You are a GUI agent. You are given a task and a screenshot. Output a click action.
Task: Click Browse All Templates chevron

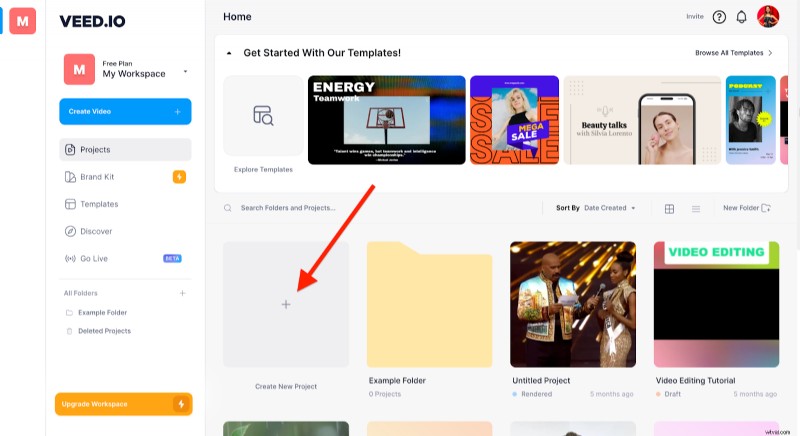(770, 53)
